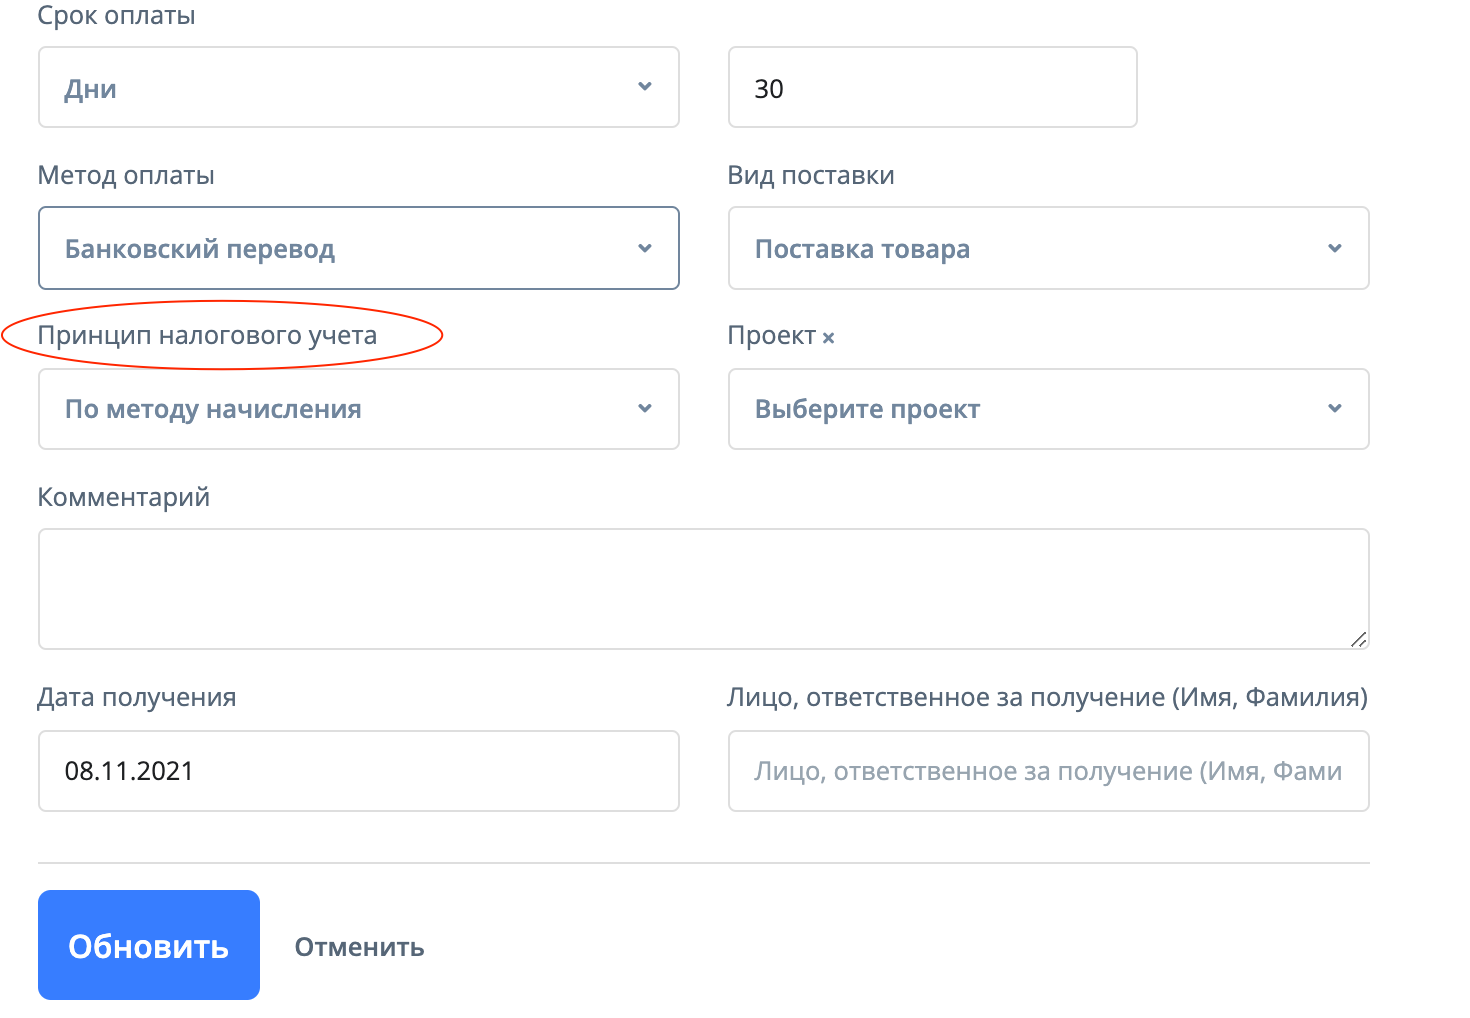Click the Проект label text

771,336
